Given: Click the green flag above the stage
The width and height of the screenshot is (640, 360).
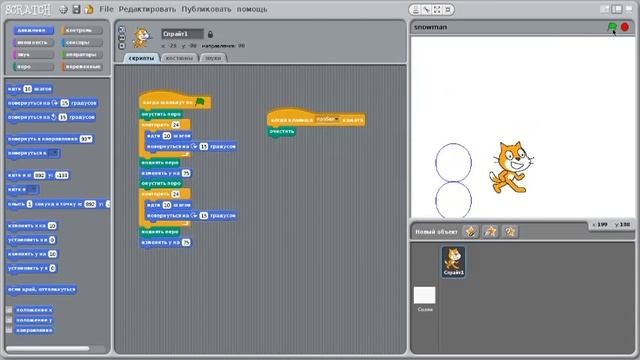Looking at the screenshot, I should pyautogui.click(x=612, y=27).
